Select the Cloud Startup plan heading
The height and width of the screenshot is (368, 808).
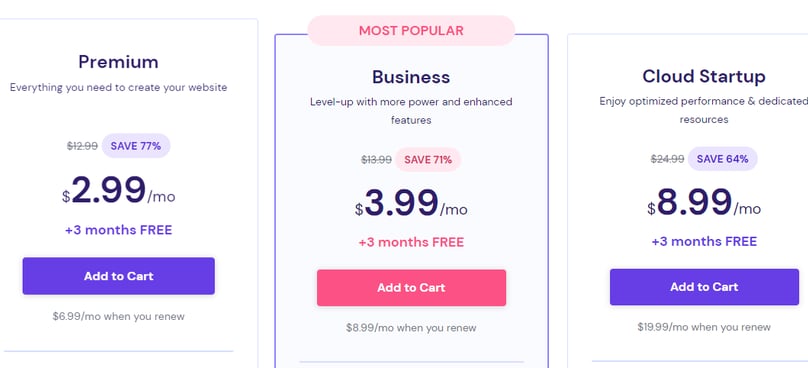click(704, 76)
